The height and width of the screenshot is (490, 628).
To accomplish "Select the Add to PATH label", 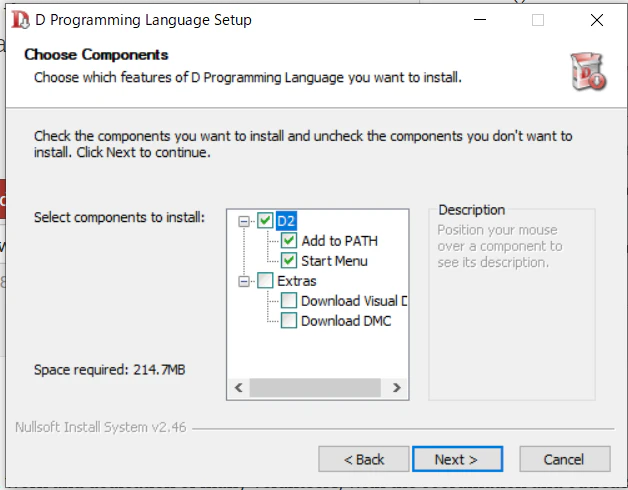I will (339, 241).
